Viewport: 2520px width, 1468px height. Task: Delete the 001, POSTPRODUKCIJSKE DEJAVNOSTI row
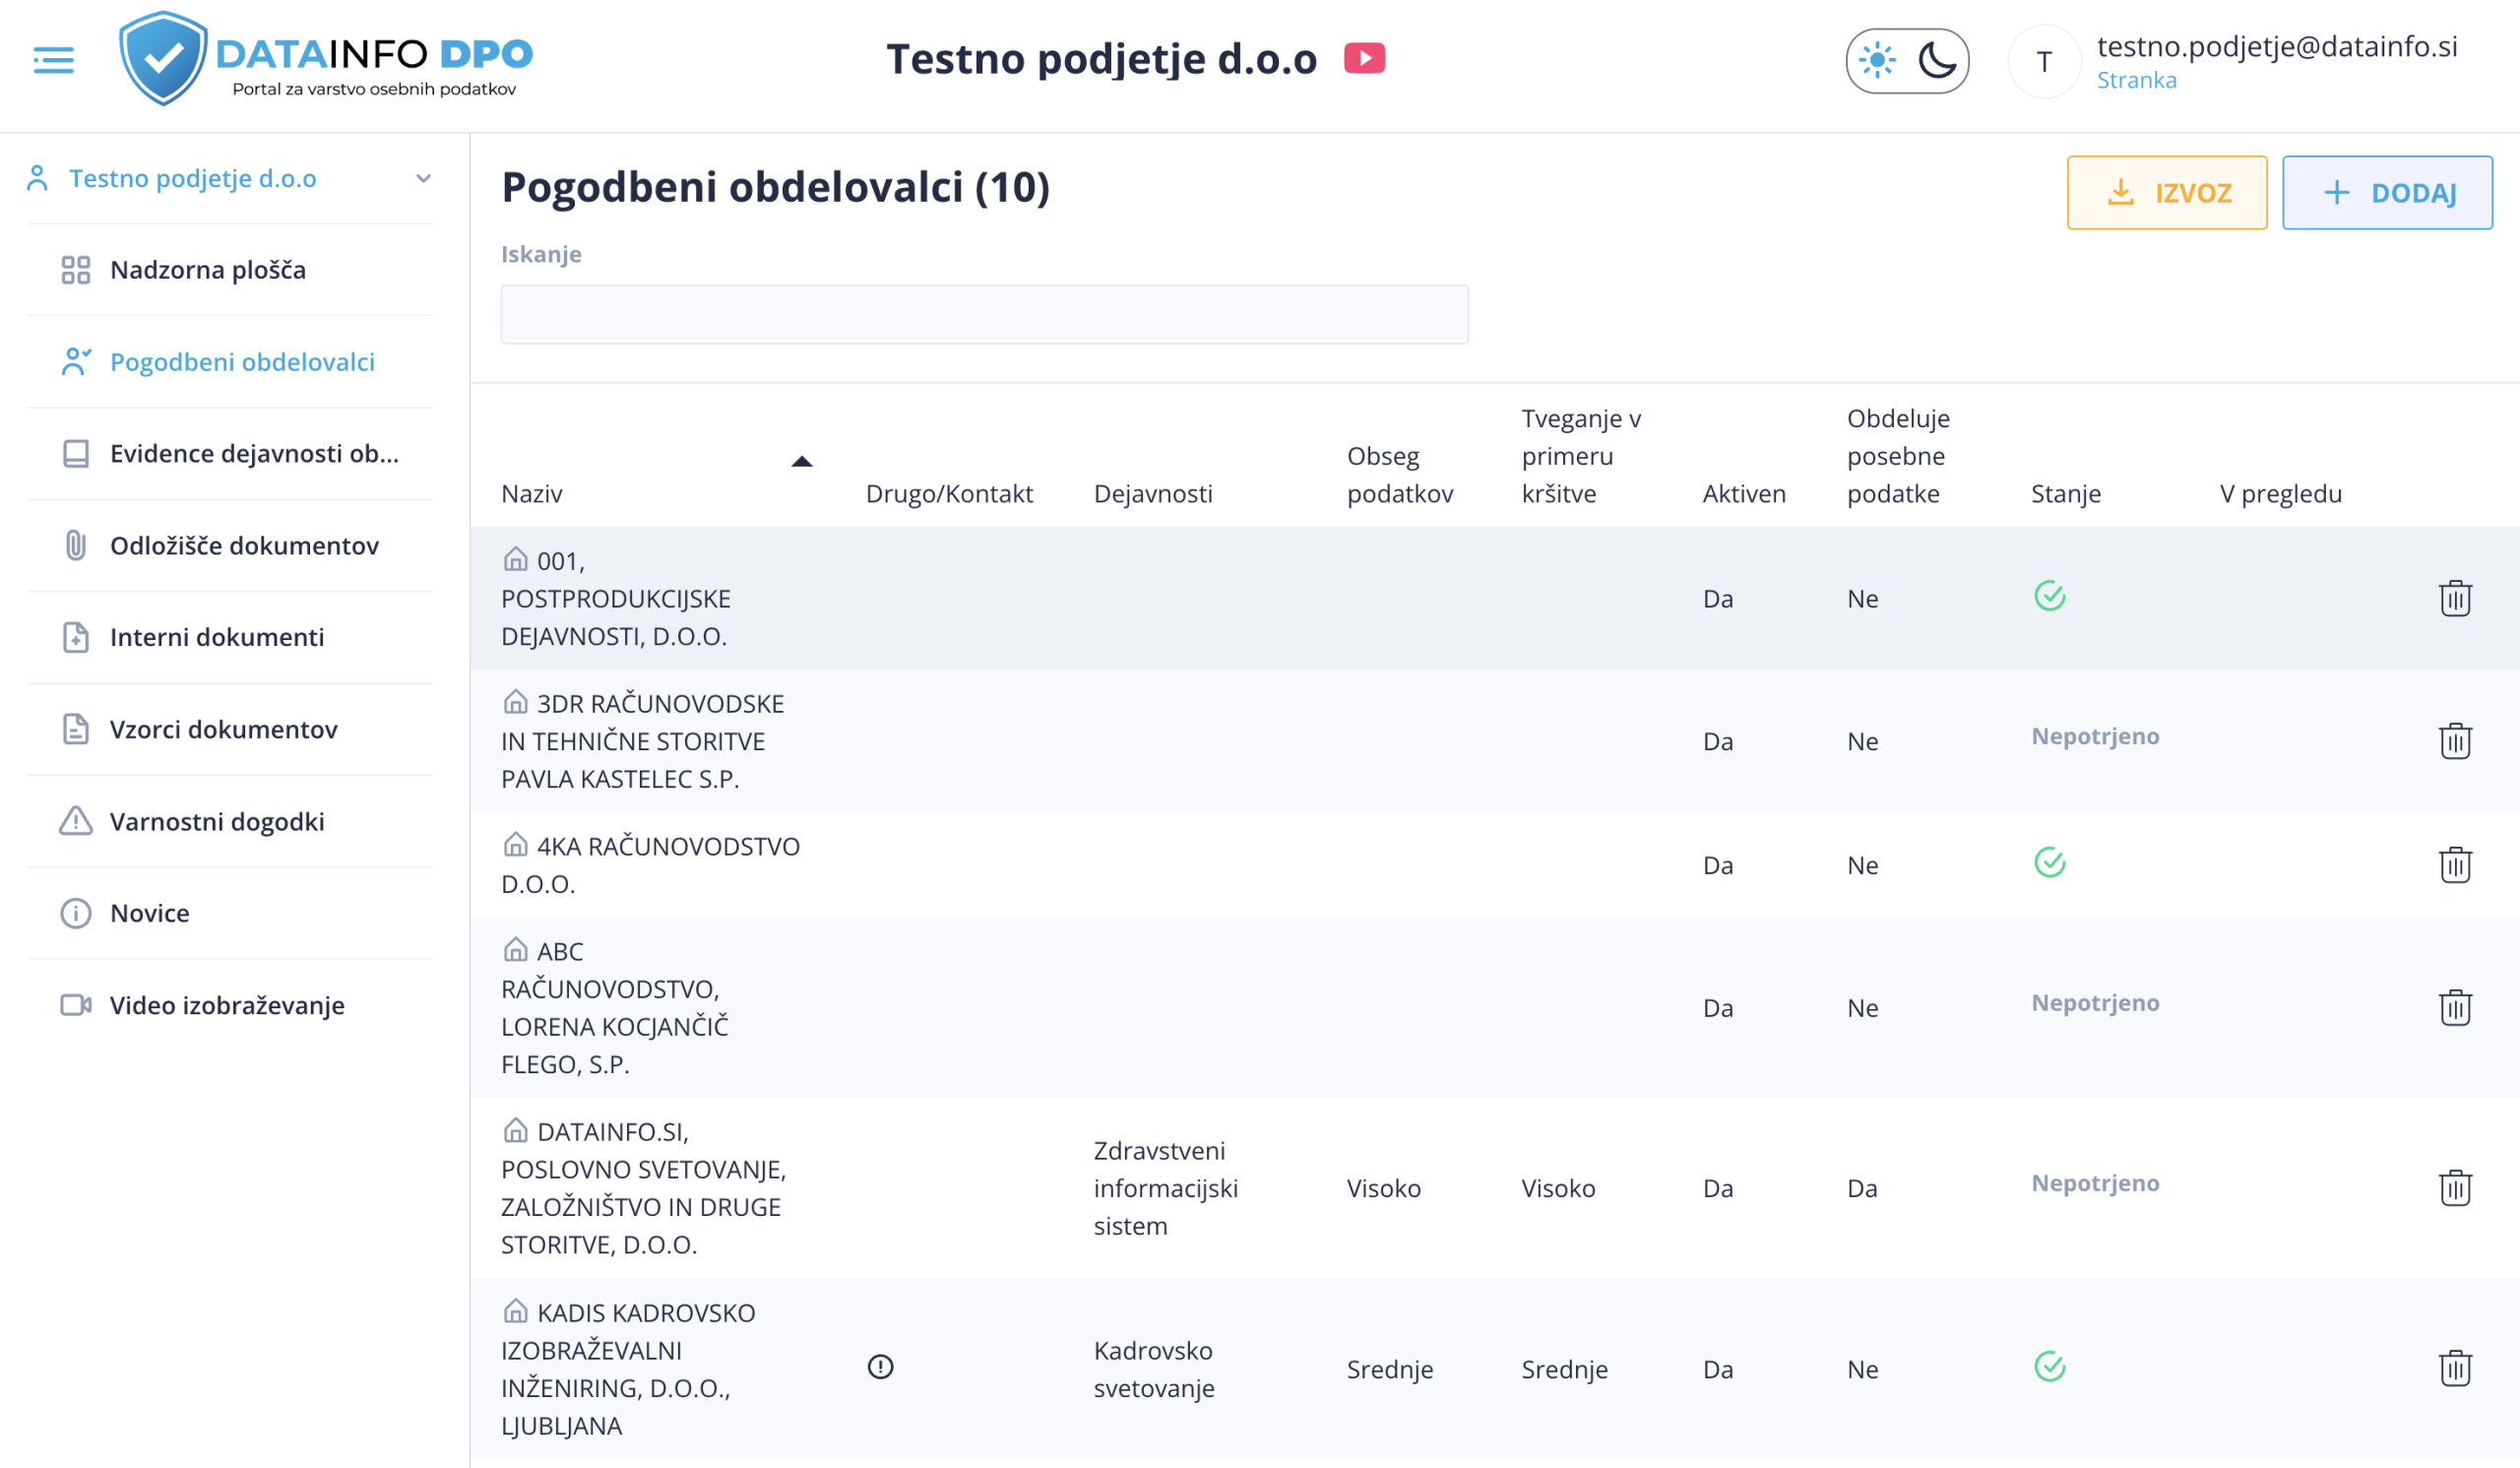(2455, 598)
